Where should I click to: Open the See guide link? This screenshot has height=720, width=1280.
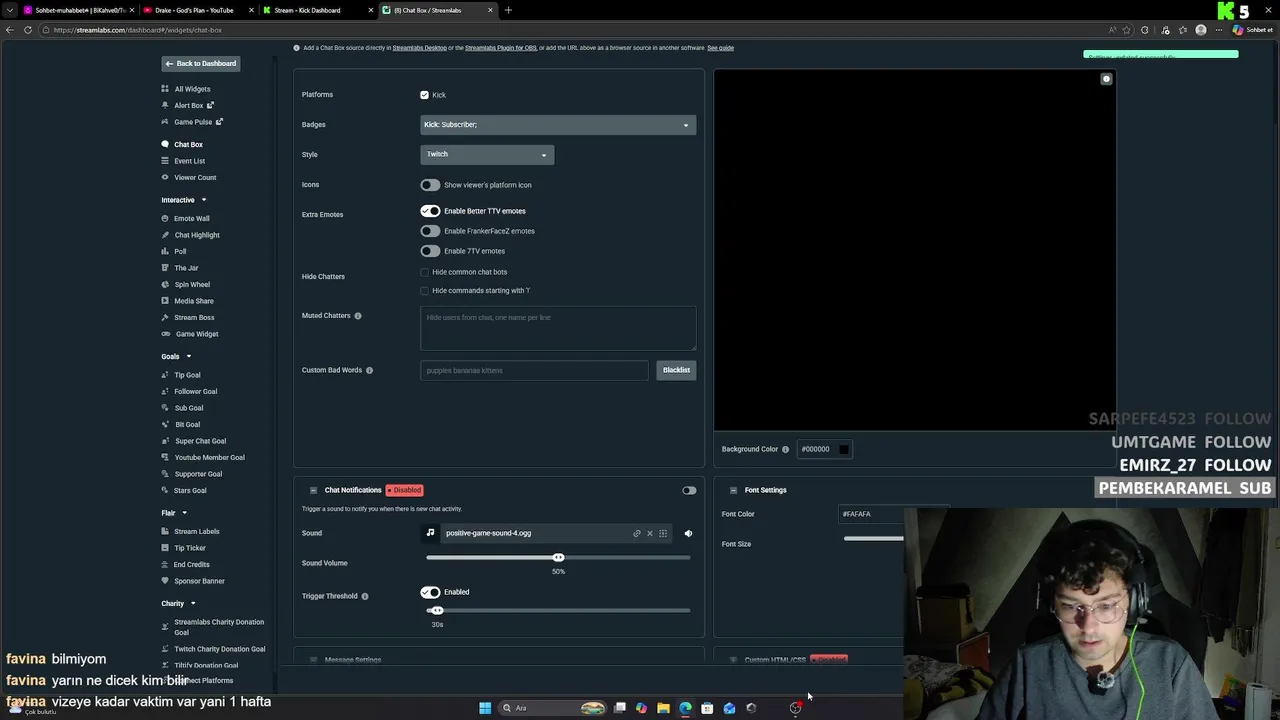(720, 48)
